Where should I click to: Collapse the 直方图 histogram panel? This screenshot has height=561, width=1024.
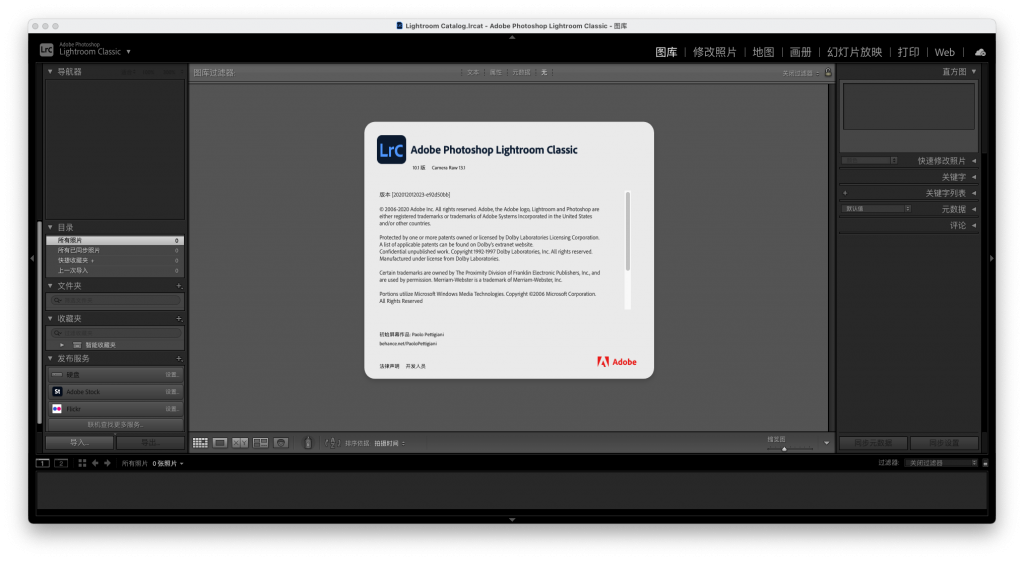(974, 72)
